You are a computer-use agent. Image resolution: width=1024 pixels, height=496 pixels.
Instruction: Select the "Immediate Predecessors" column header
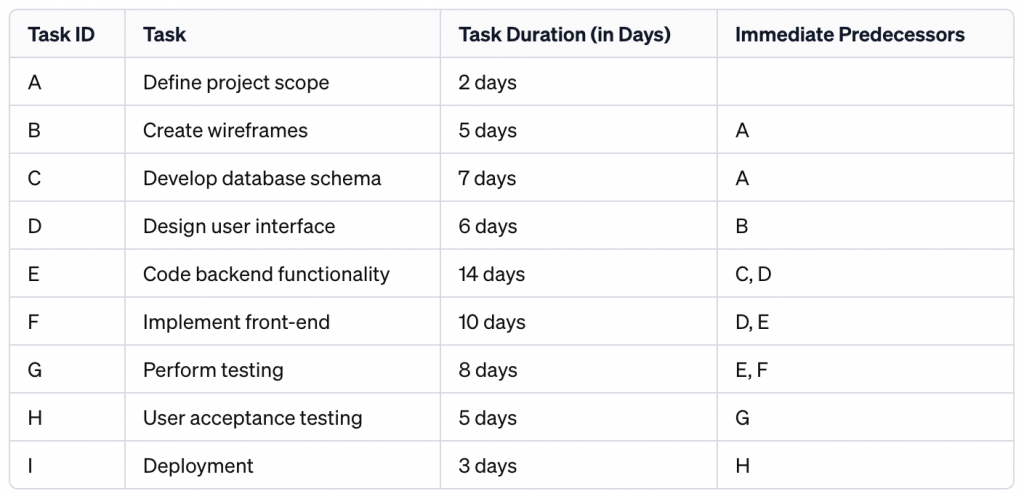point(849,35)
